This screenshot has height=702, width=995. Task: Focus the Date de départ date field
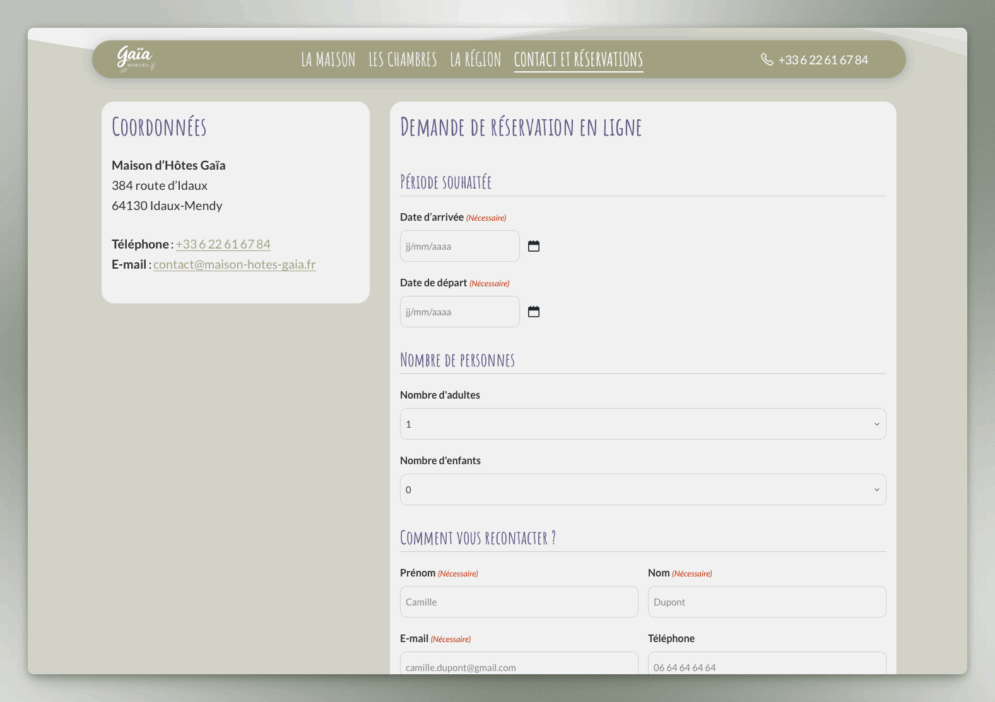pos(459,312)
